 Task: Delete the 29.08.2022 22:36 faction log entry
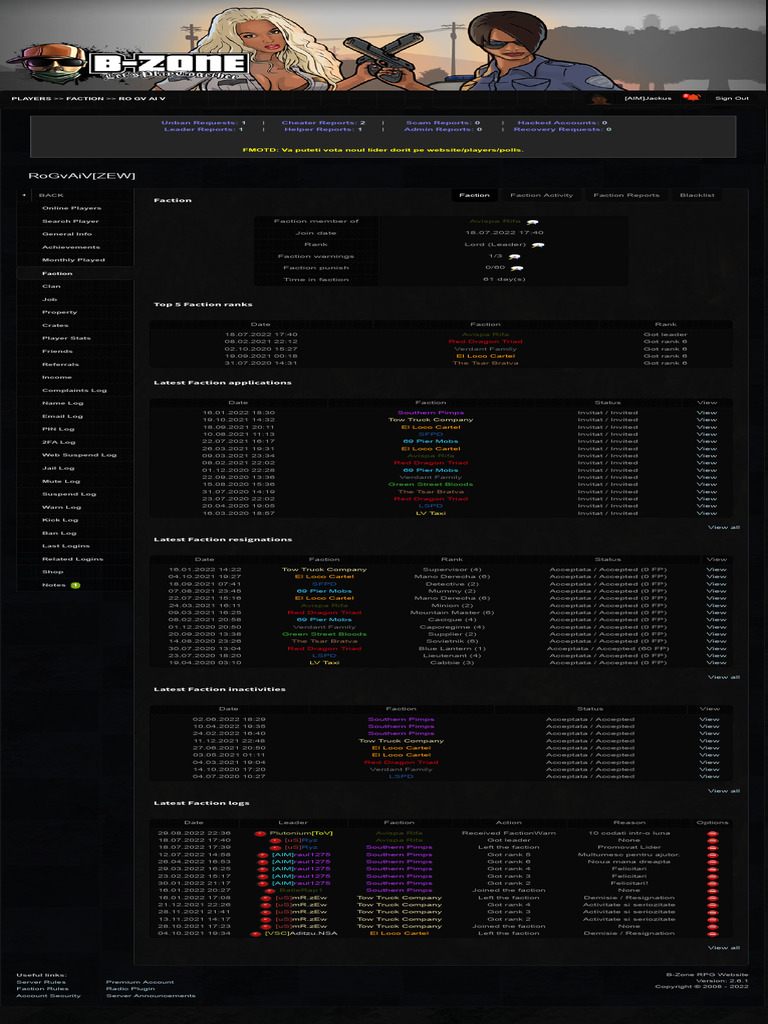[712, 833]
